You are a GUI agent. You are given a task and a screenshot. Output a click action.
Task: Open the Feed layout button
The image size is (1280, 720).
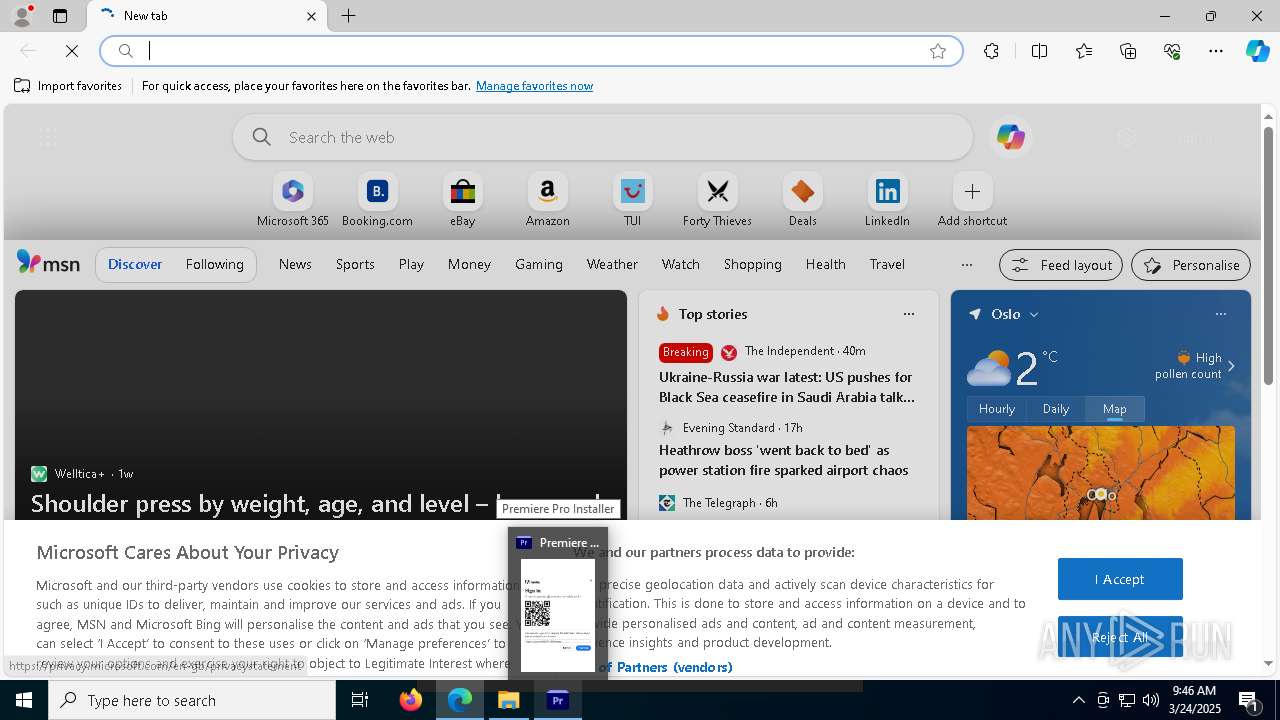pyautogui.click(x=1061, y=265)
